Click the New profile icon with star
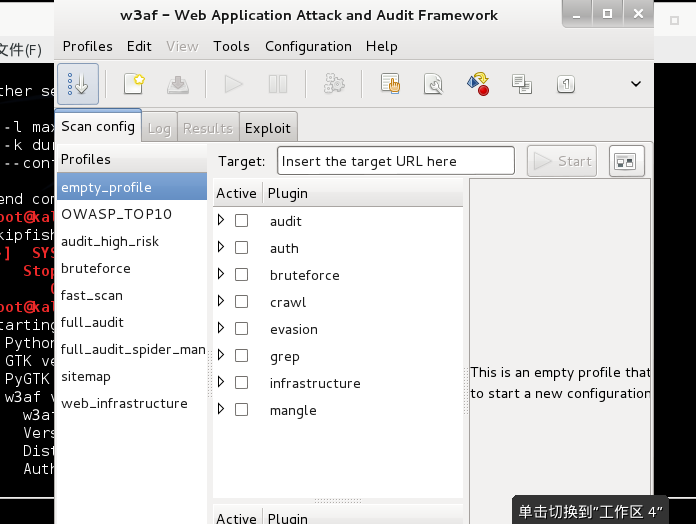This screenshot has height=524, width=696. pos(134,84)
